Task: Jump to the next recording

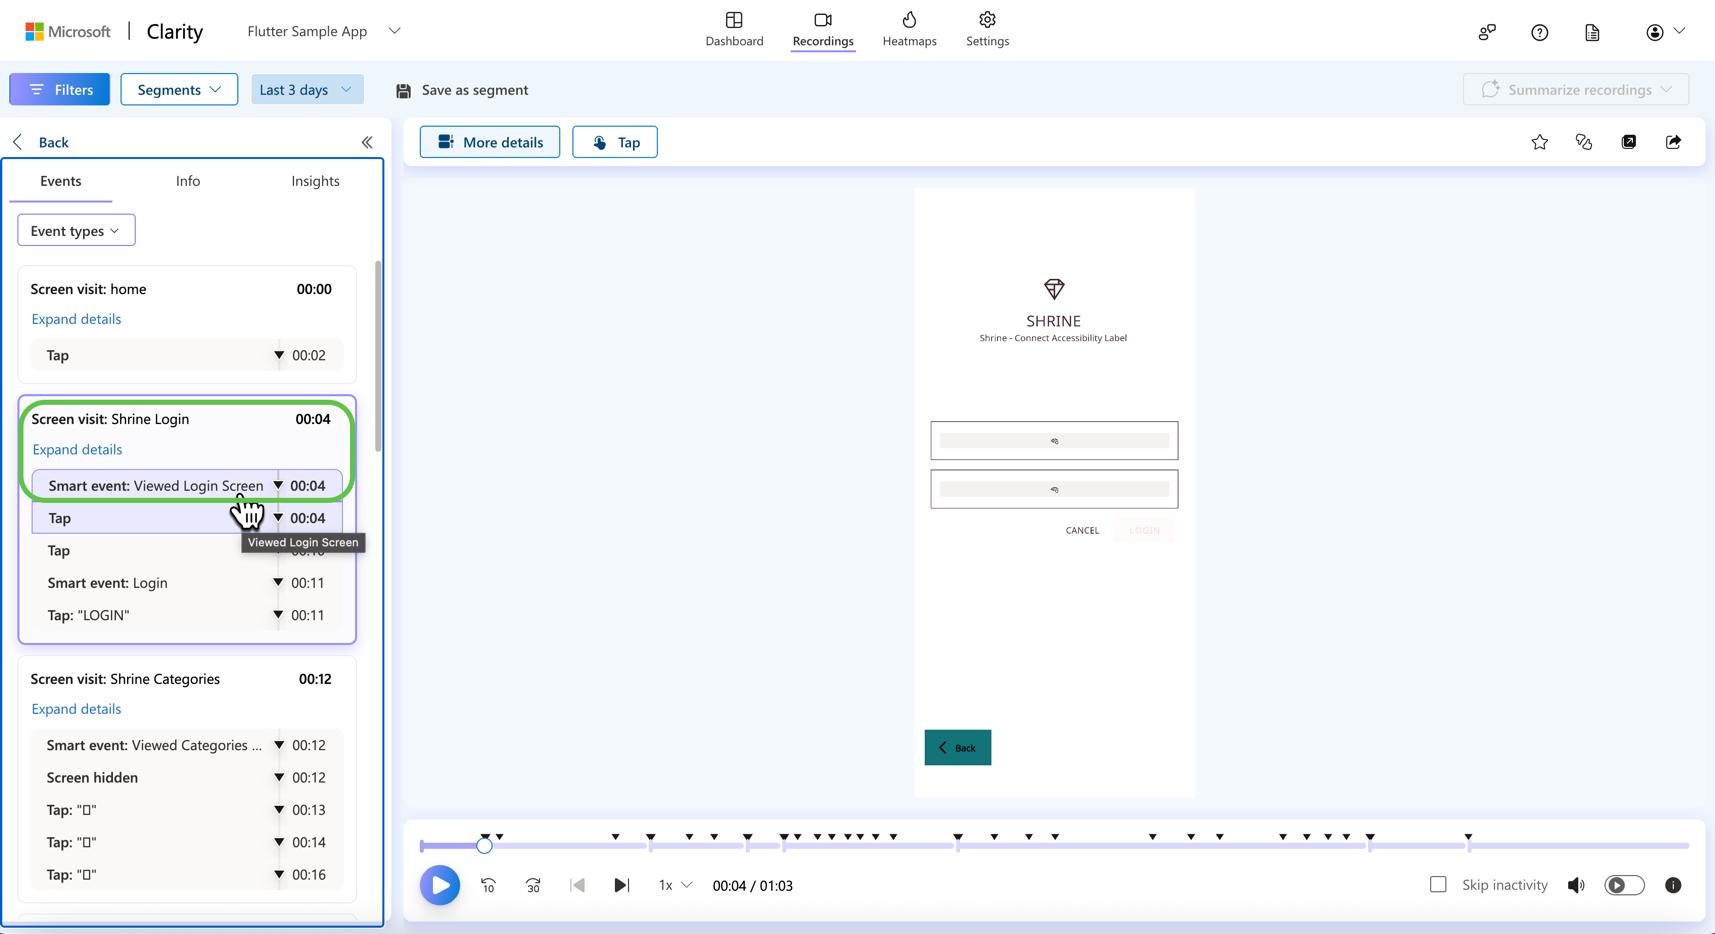Action: tap(621, 885)
